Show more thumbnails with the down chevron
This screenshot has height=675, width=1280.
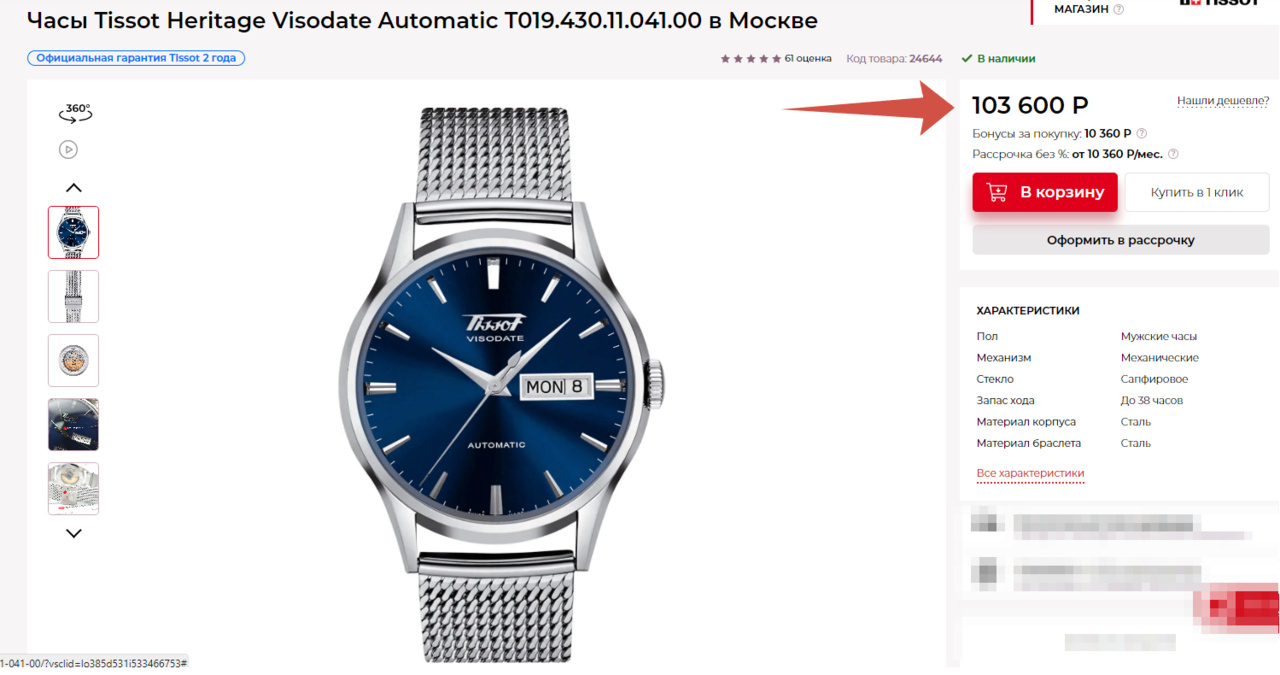[73, 534]
